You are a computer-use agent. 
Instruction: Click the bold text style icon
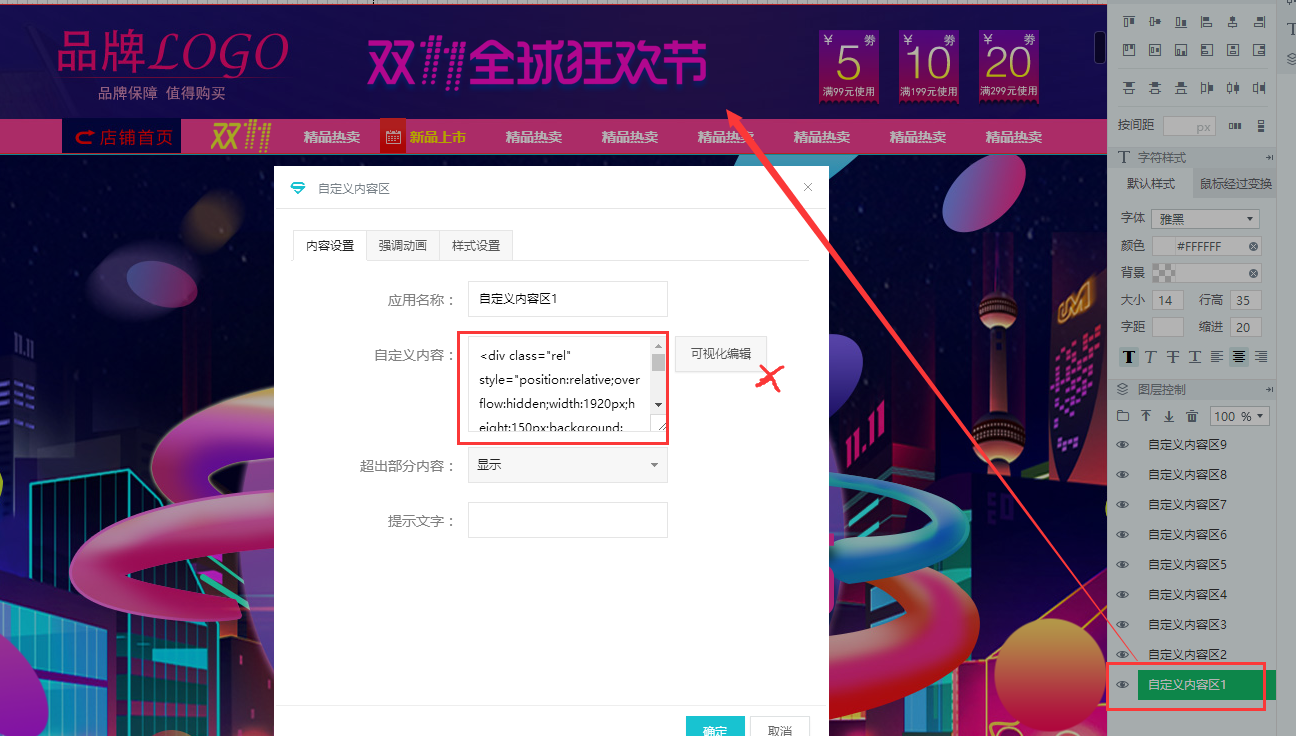coord(1129,357)
